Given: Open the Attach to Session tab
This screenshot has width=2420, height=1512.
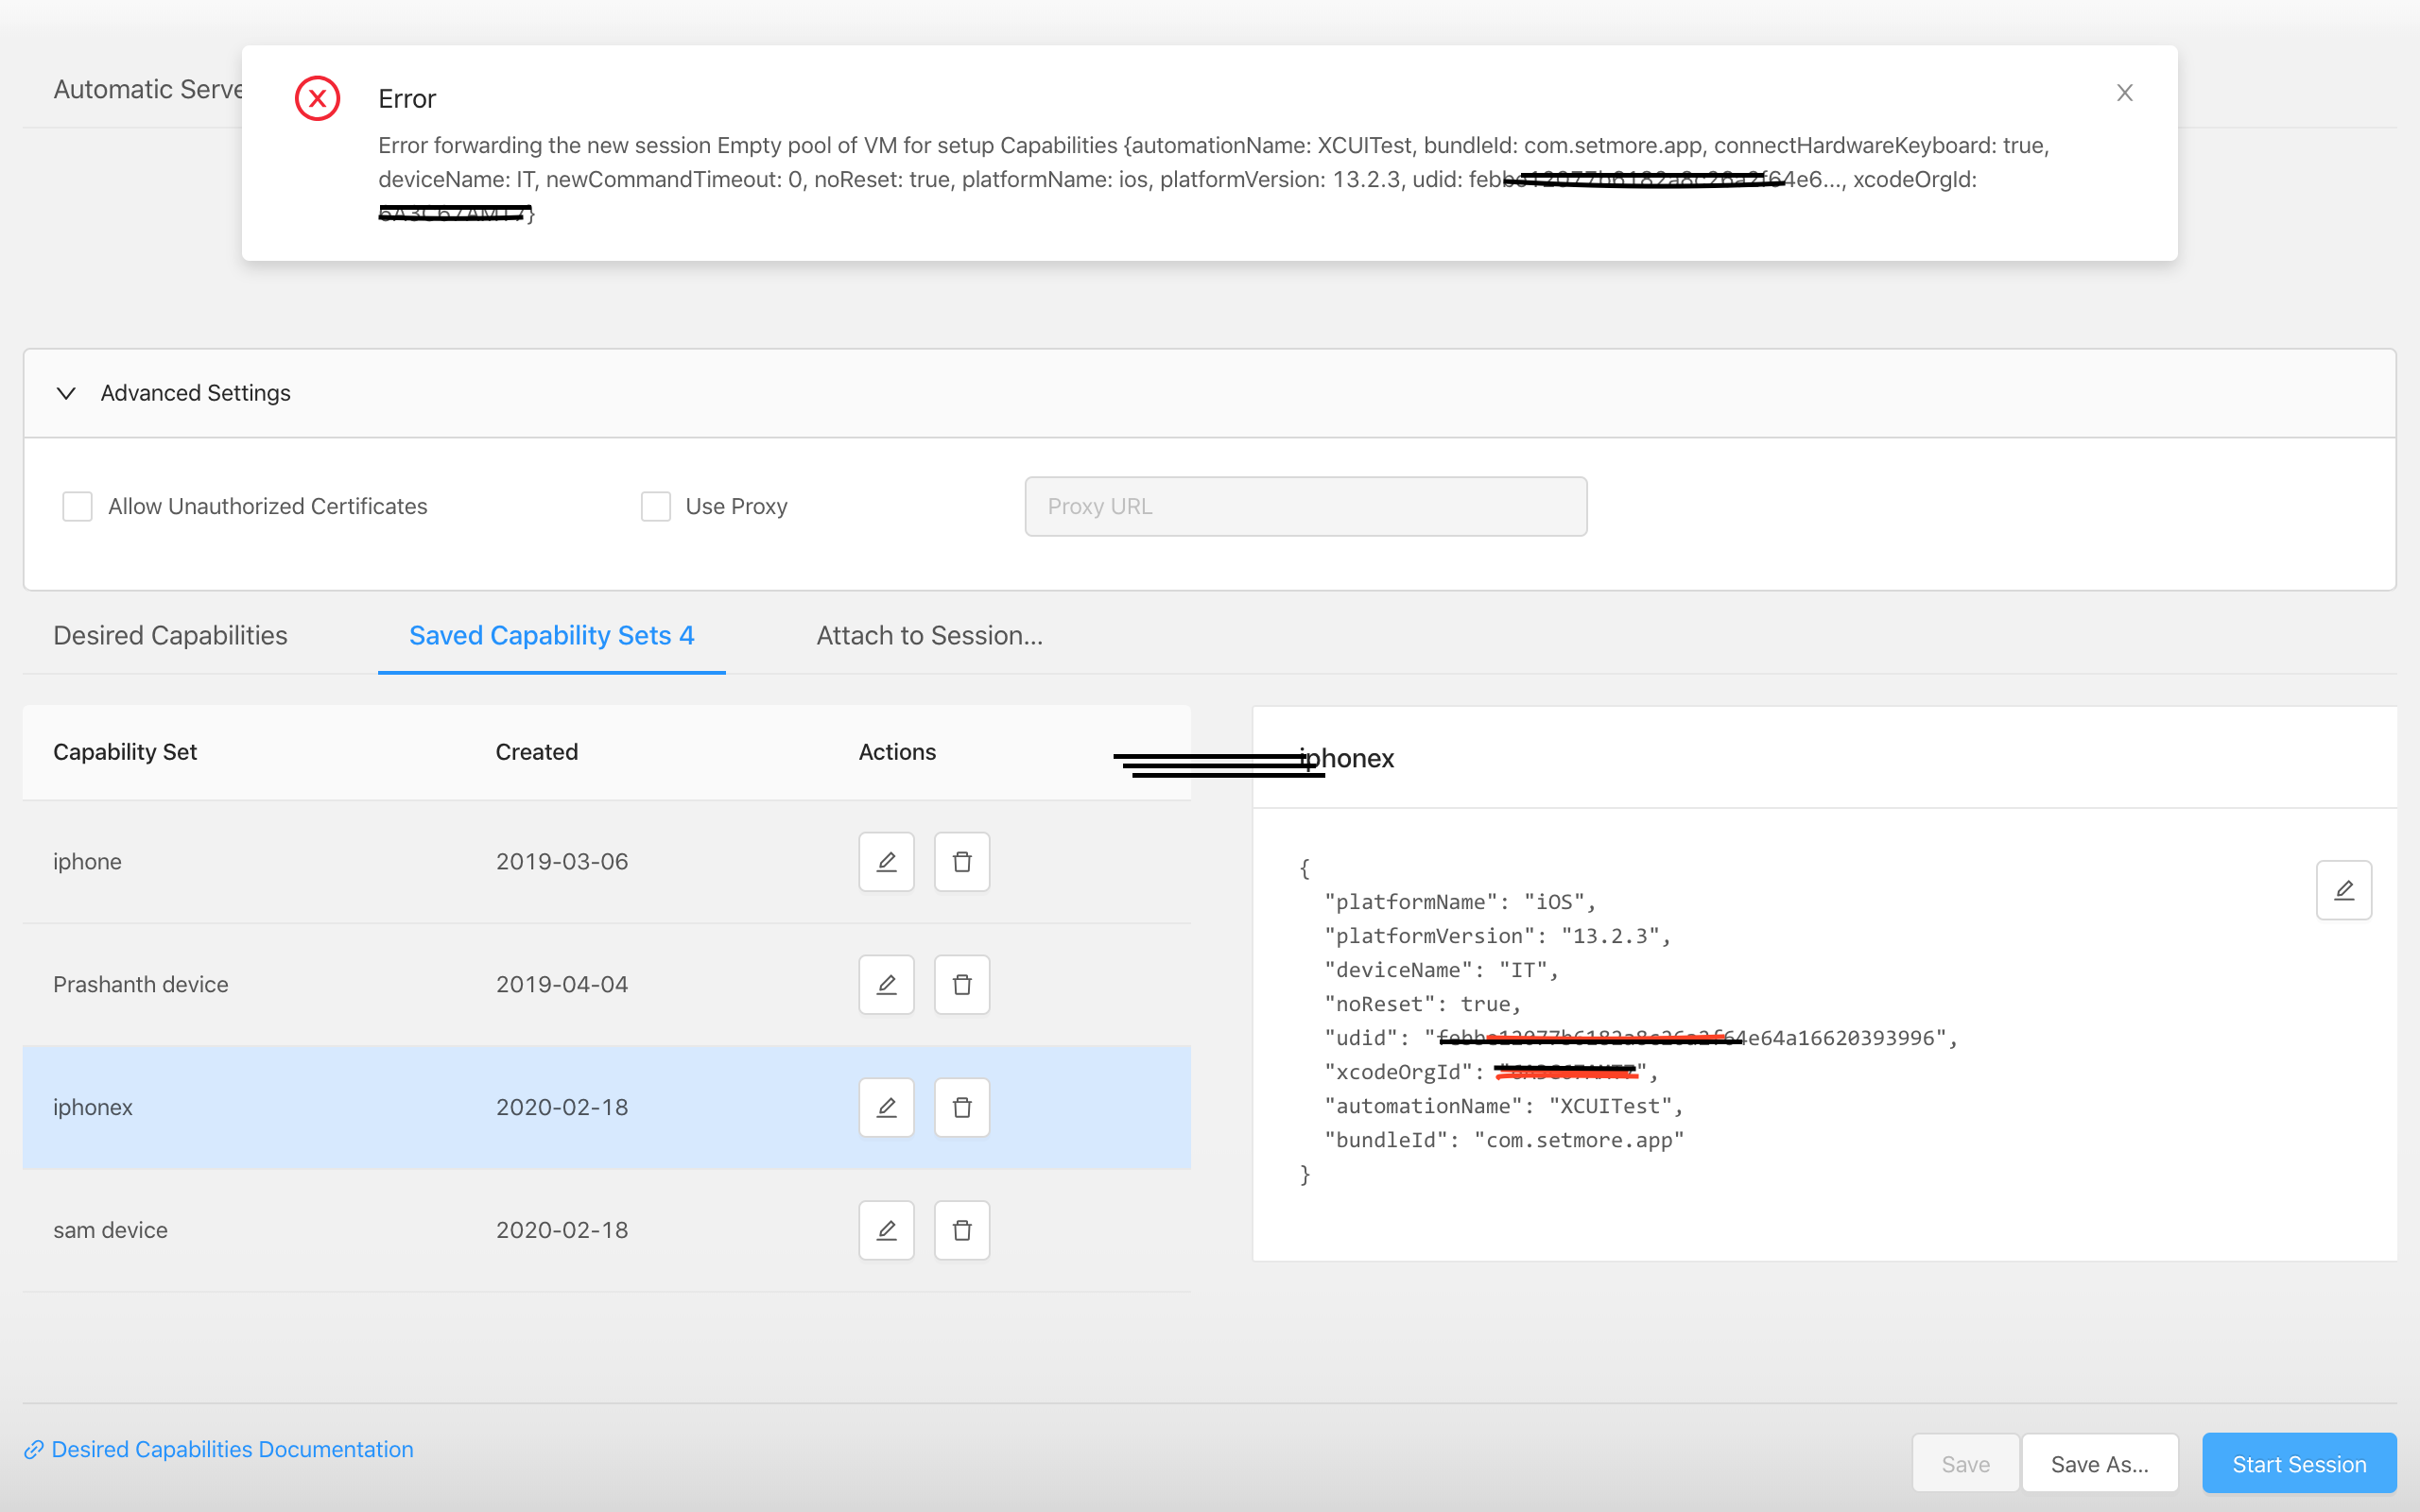Looking at the screenshot, I should 928,635.
